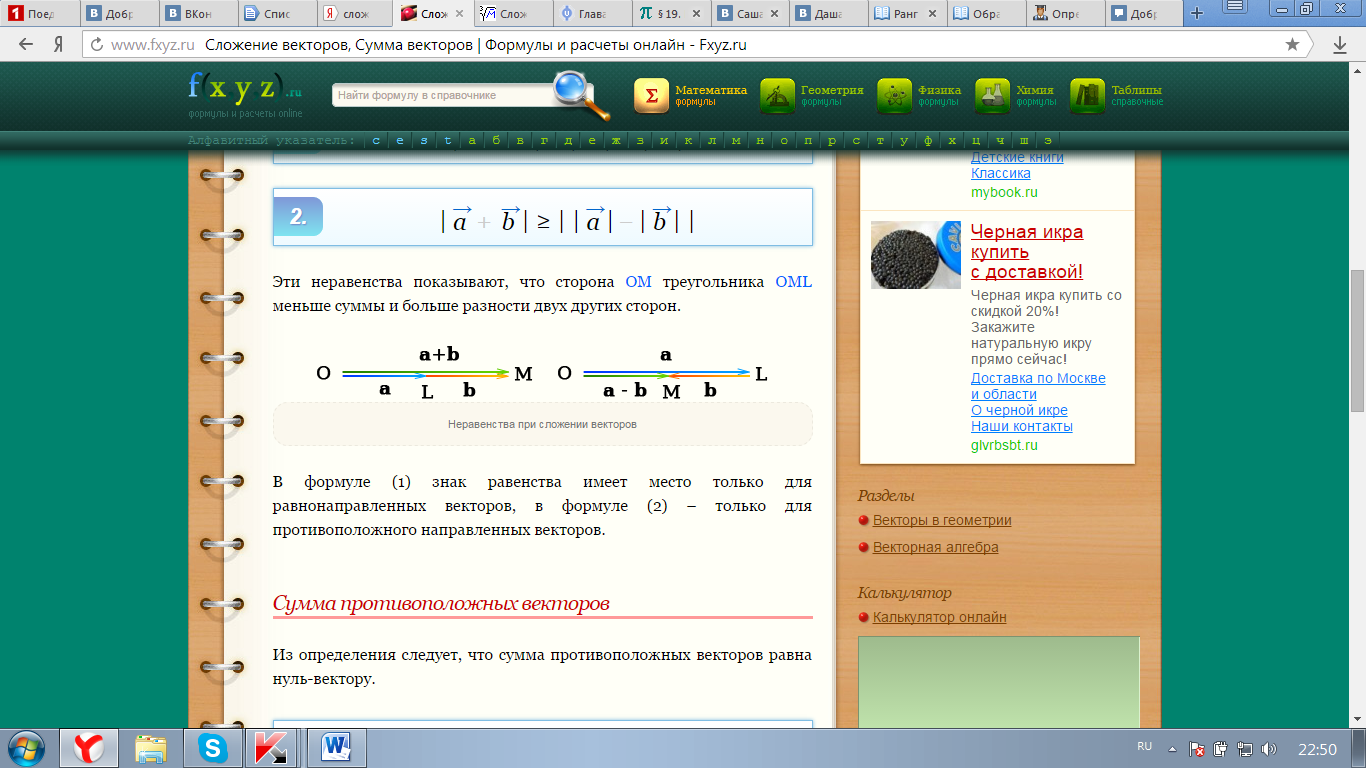Click the blue OM link in text
1366x768 pixels.
(638, 282)
